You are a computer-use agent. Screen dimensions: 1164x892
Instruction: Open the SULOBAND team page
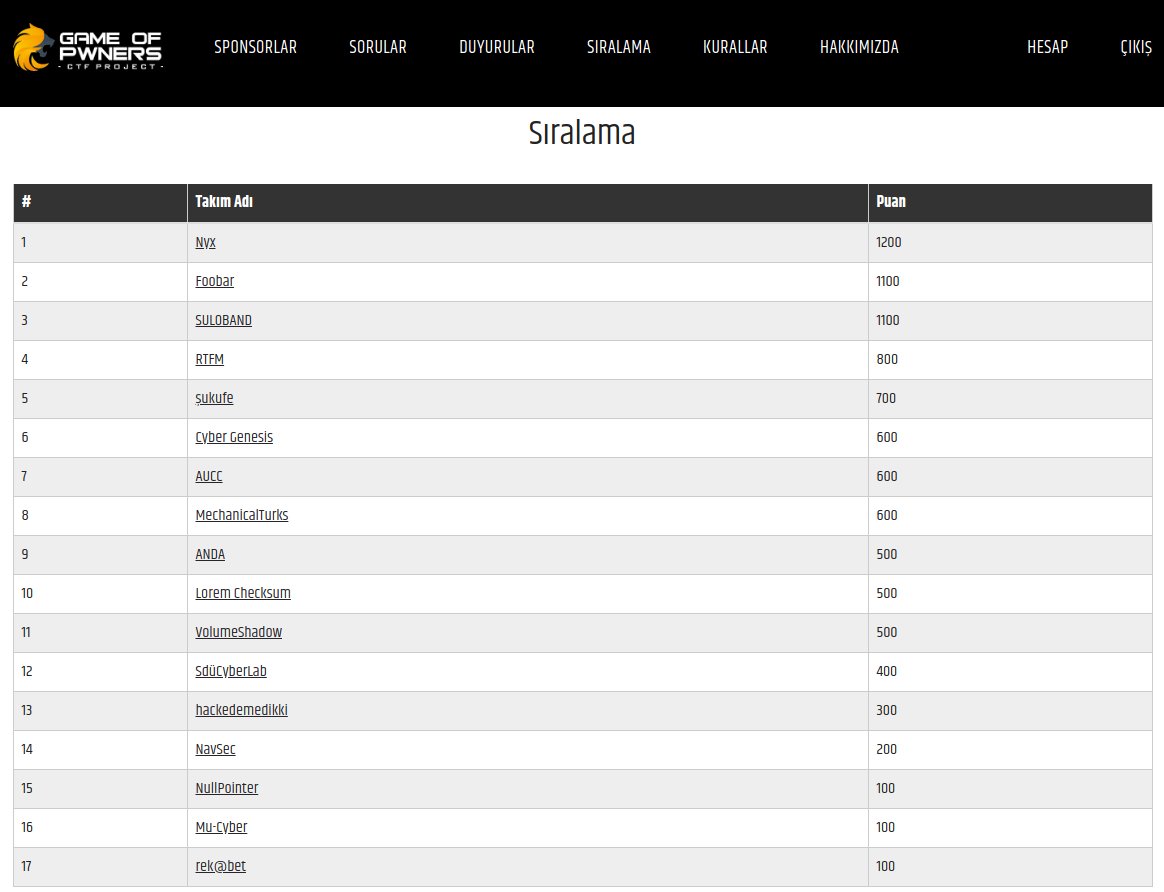click(x=223, y=320)
